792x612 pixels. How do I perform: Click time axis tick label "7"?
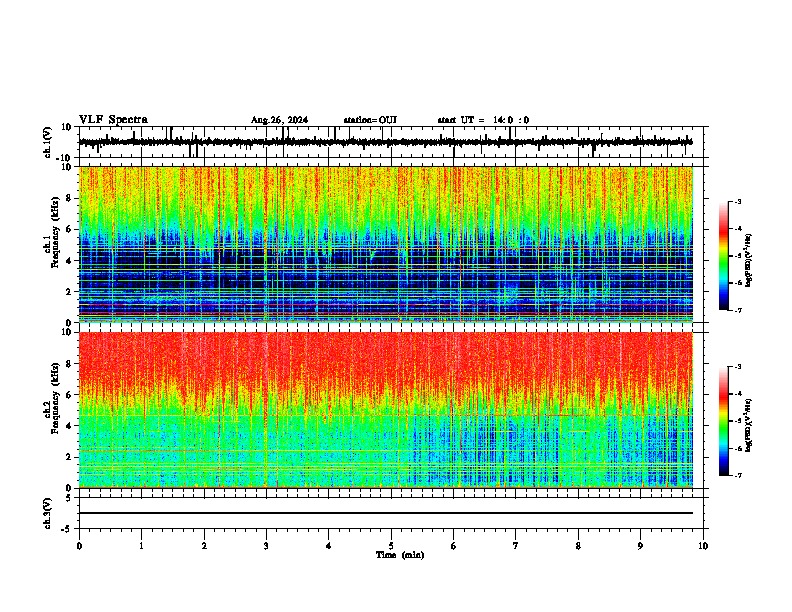(x=515, y=546)
